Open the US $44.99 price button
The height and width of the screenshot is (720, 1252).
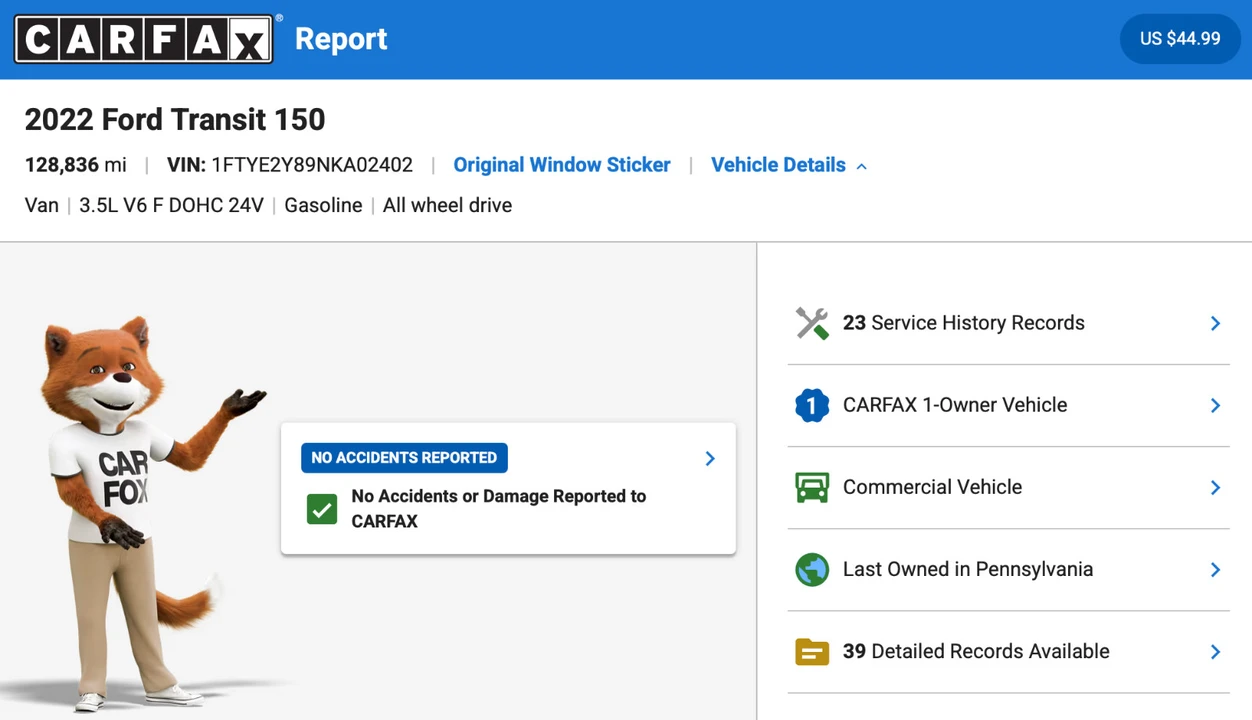1180,39
